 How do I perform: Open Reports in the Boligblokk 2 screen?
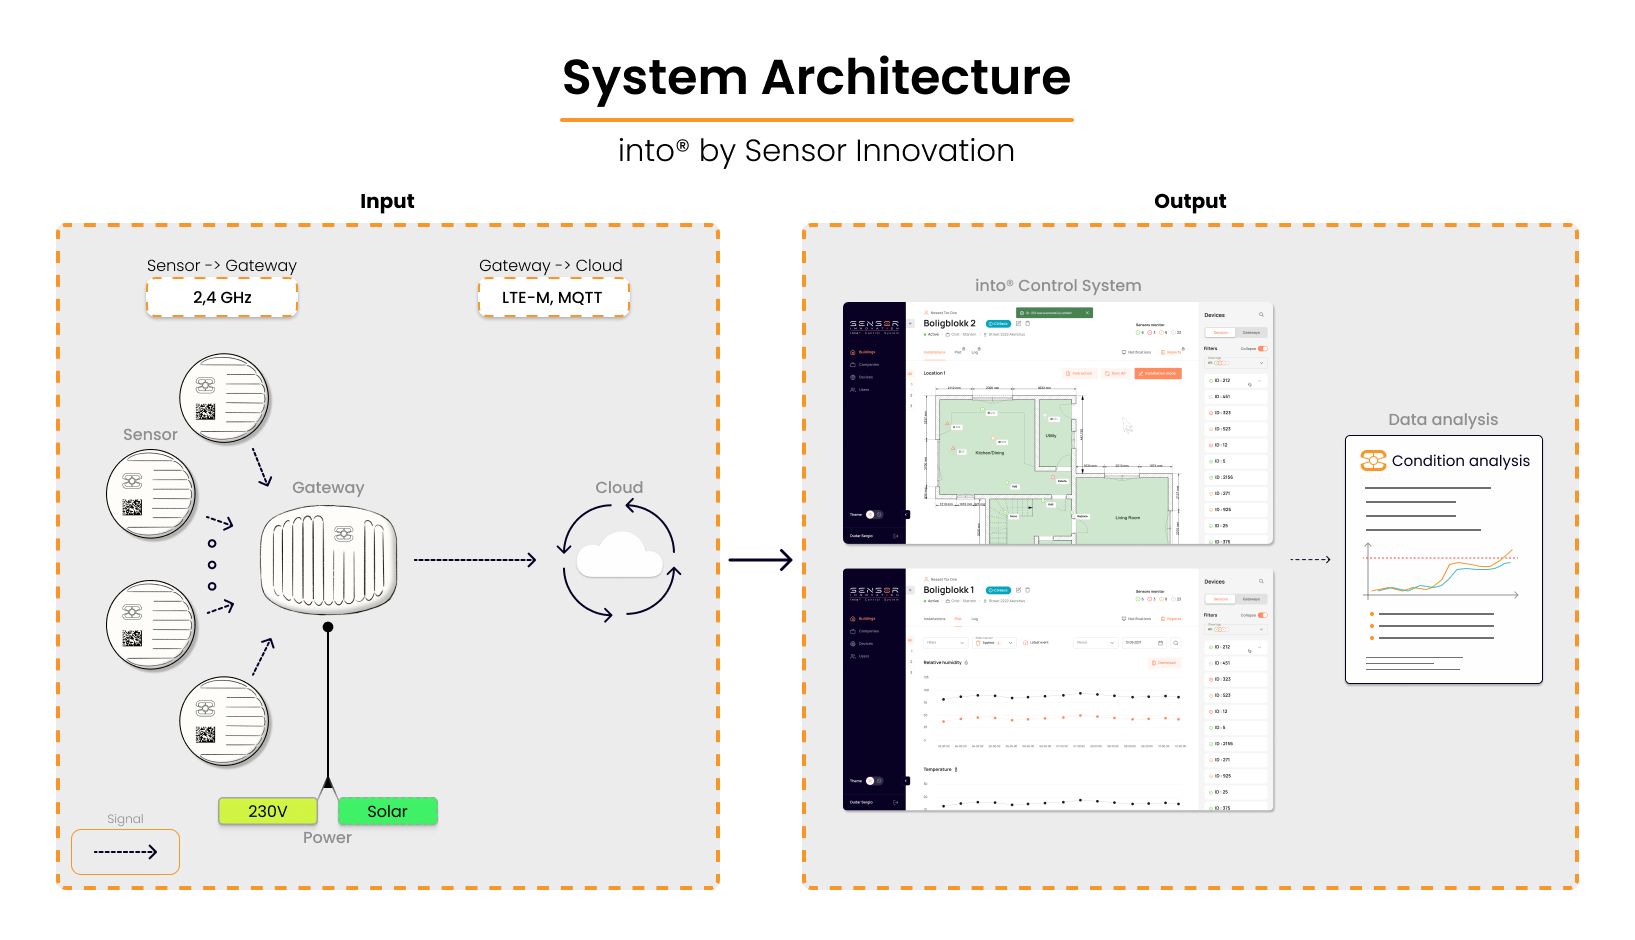tap(1171, 352)
